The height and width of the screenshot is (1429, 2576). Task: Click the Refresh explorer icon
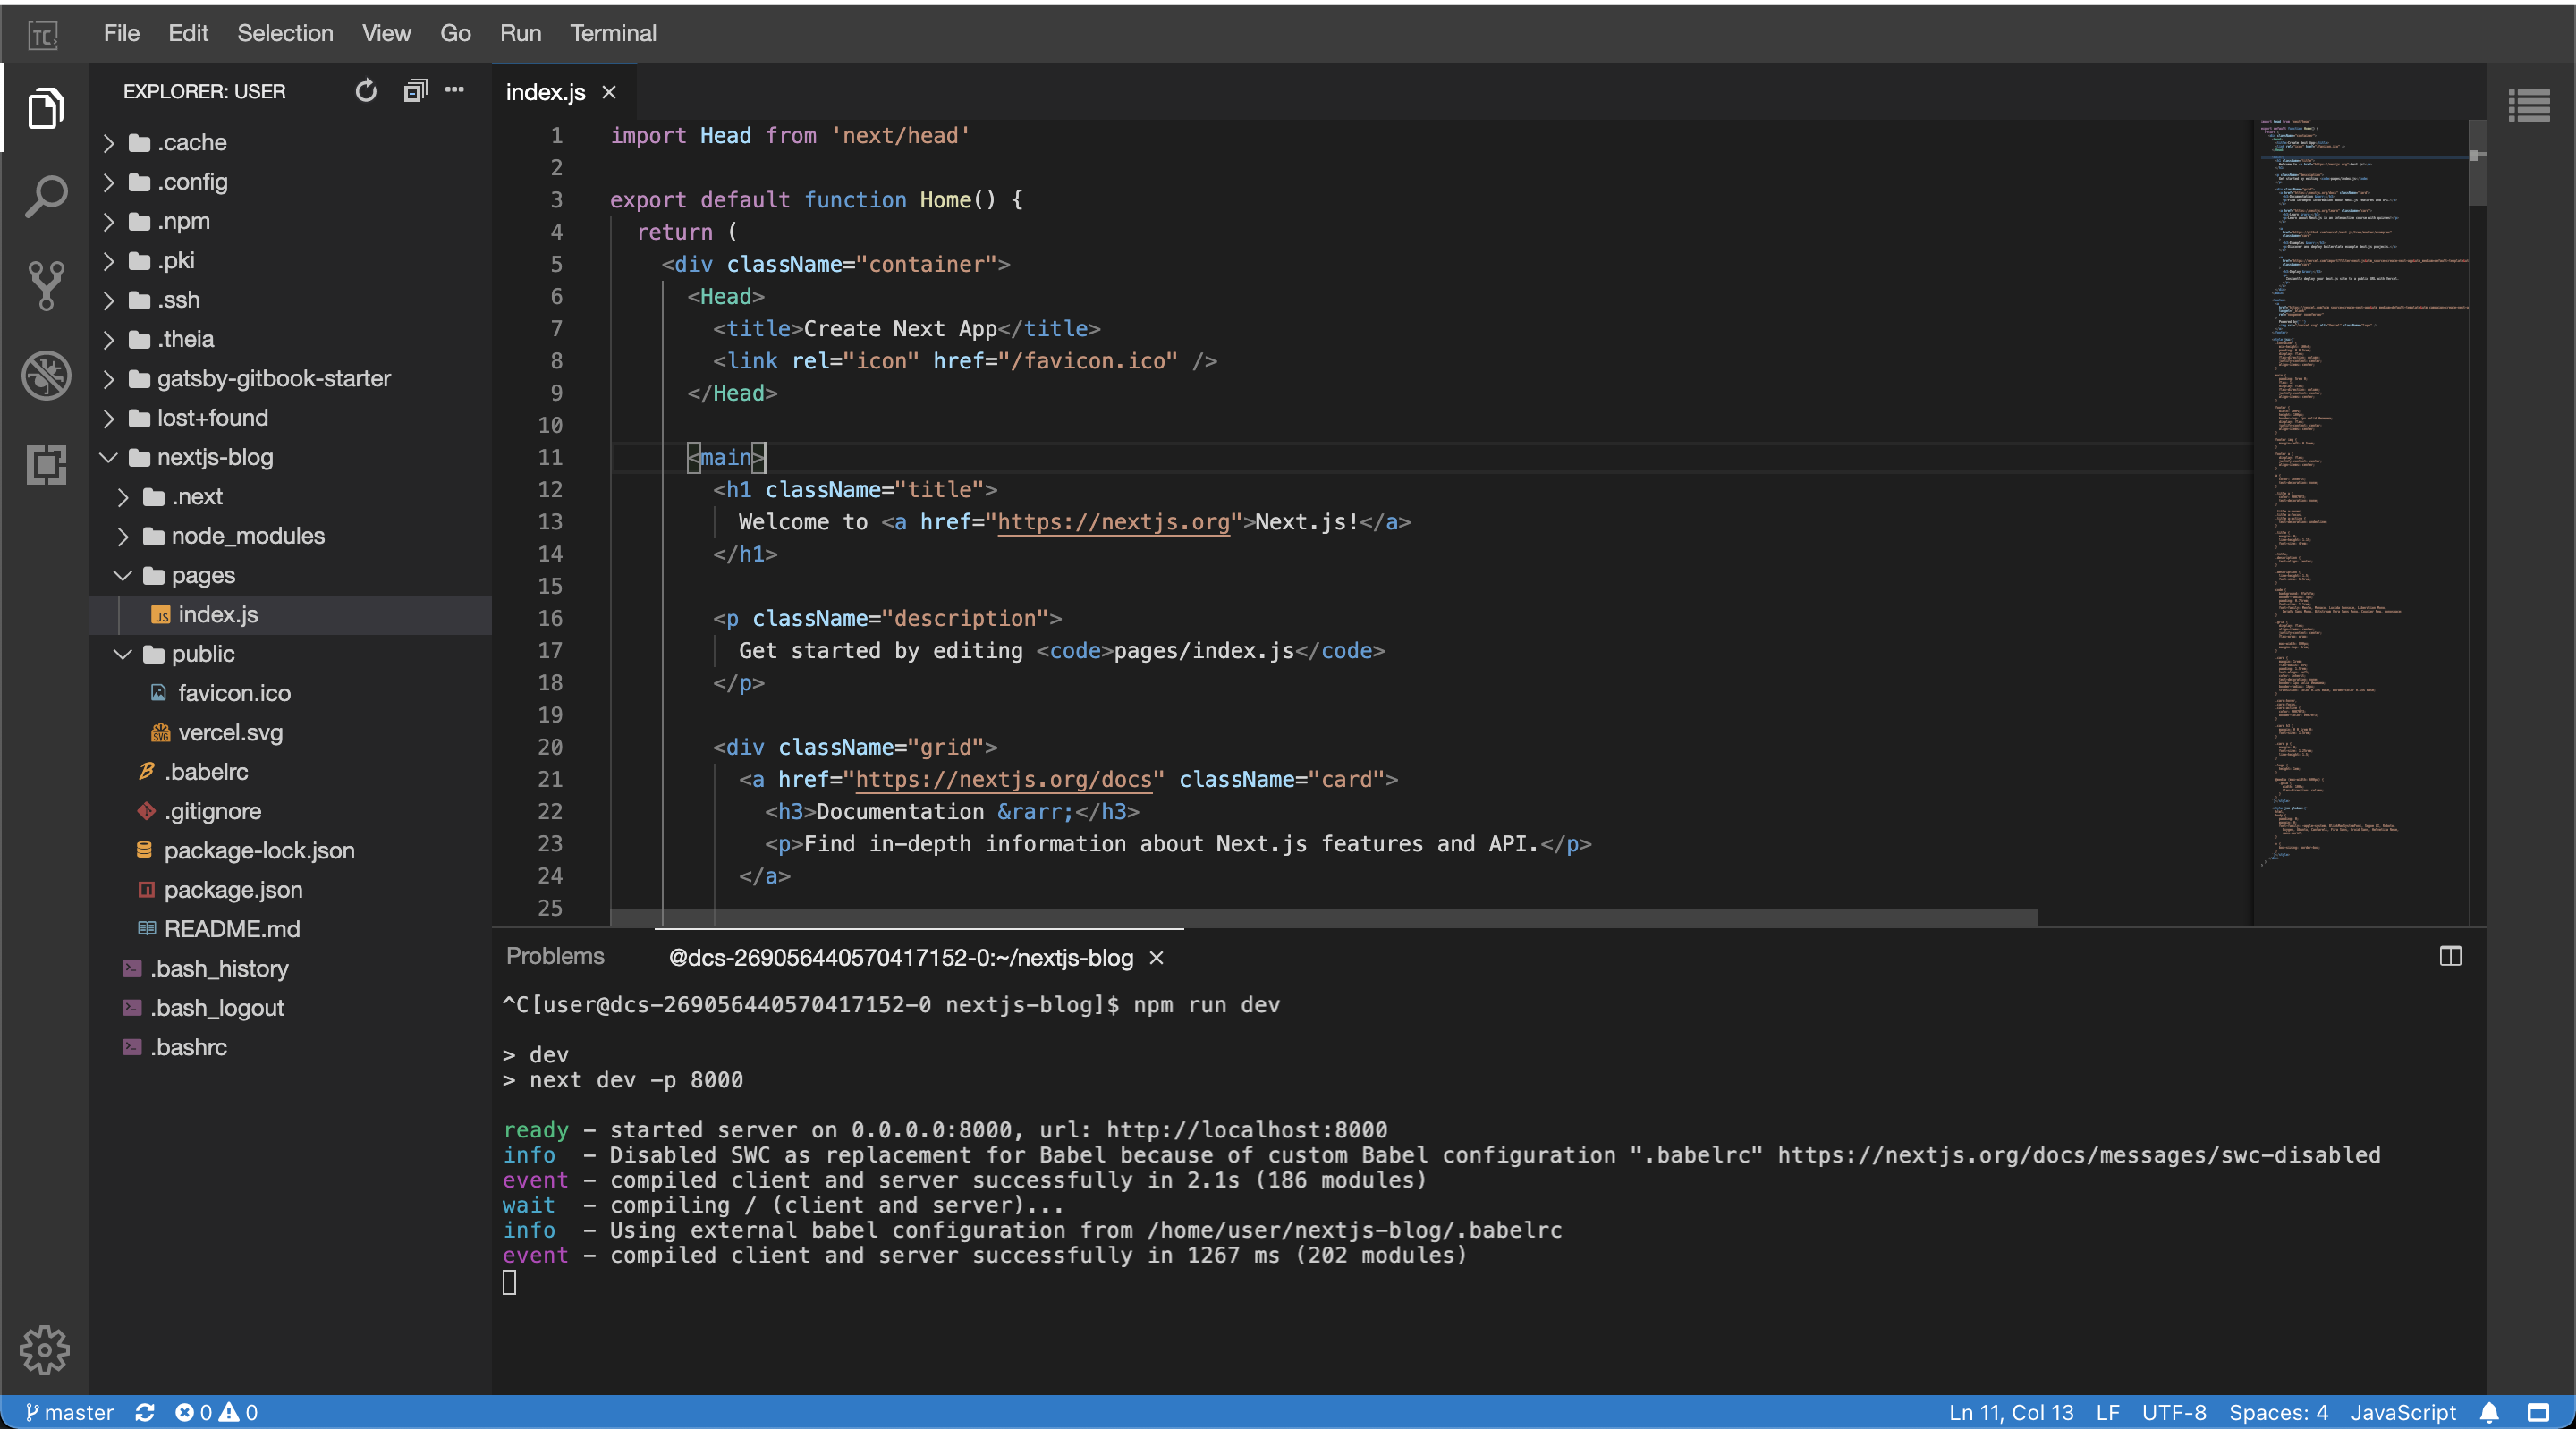click(x=366, y=91)
